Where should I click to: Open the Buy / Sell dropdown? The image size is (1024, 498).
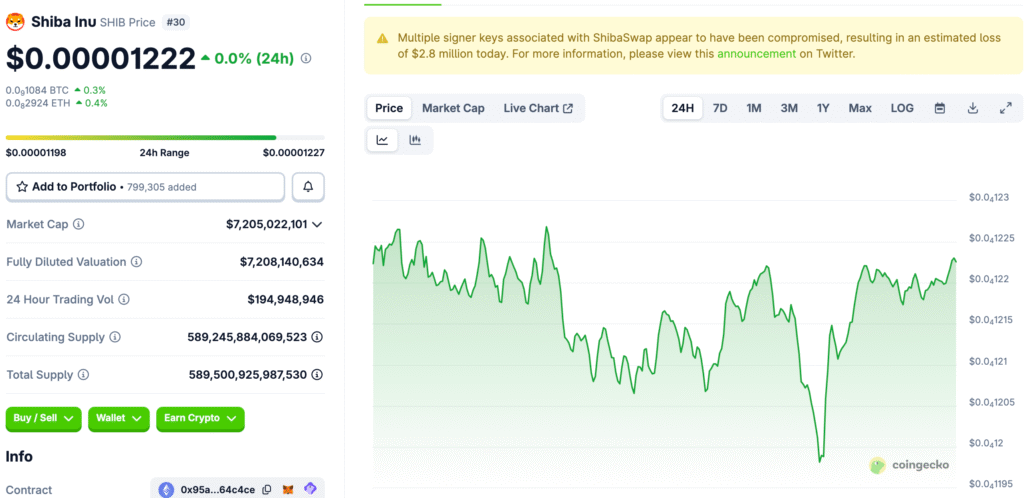coord(44,418)
